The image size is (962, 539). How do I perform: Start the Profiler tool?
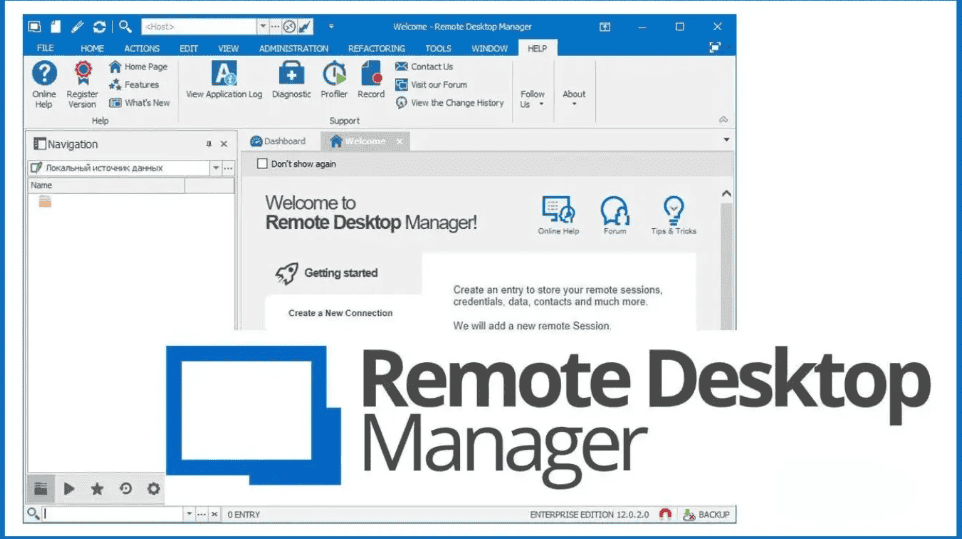click(x=334, y=80)
